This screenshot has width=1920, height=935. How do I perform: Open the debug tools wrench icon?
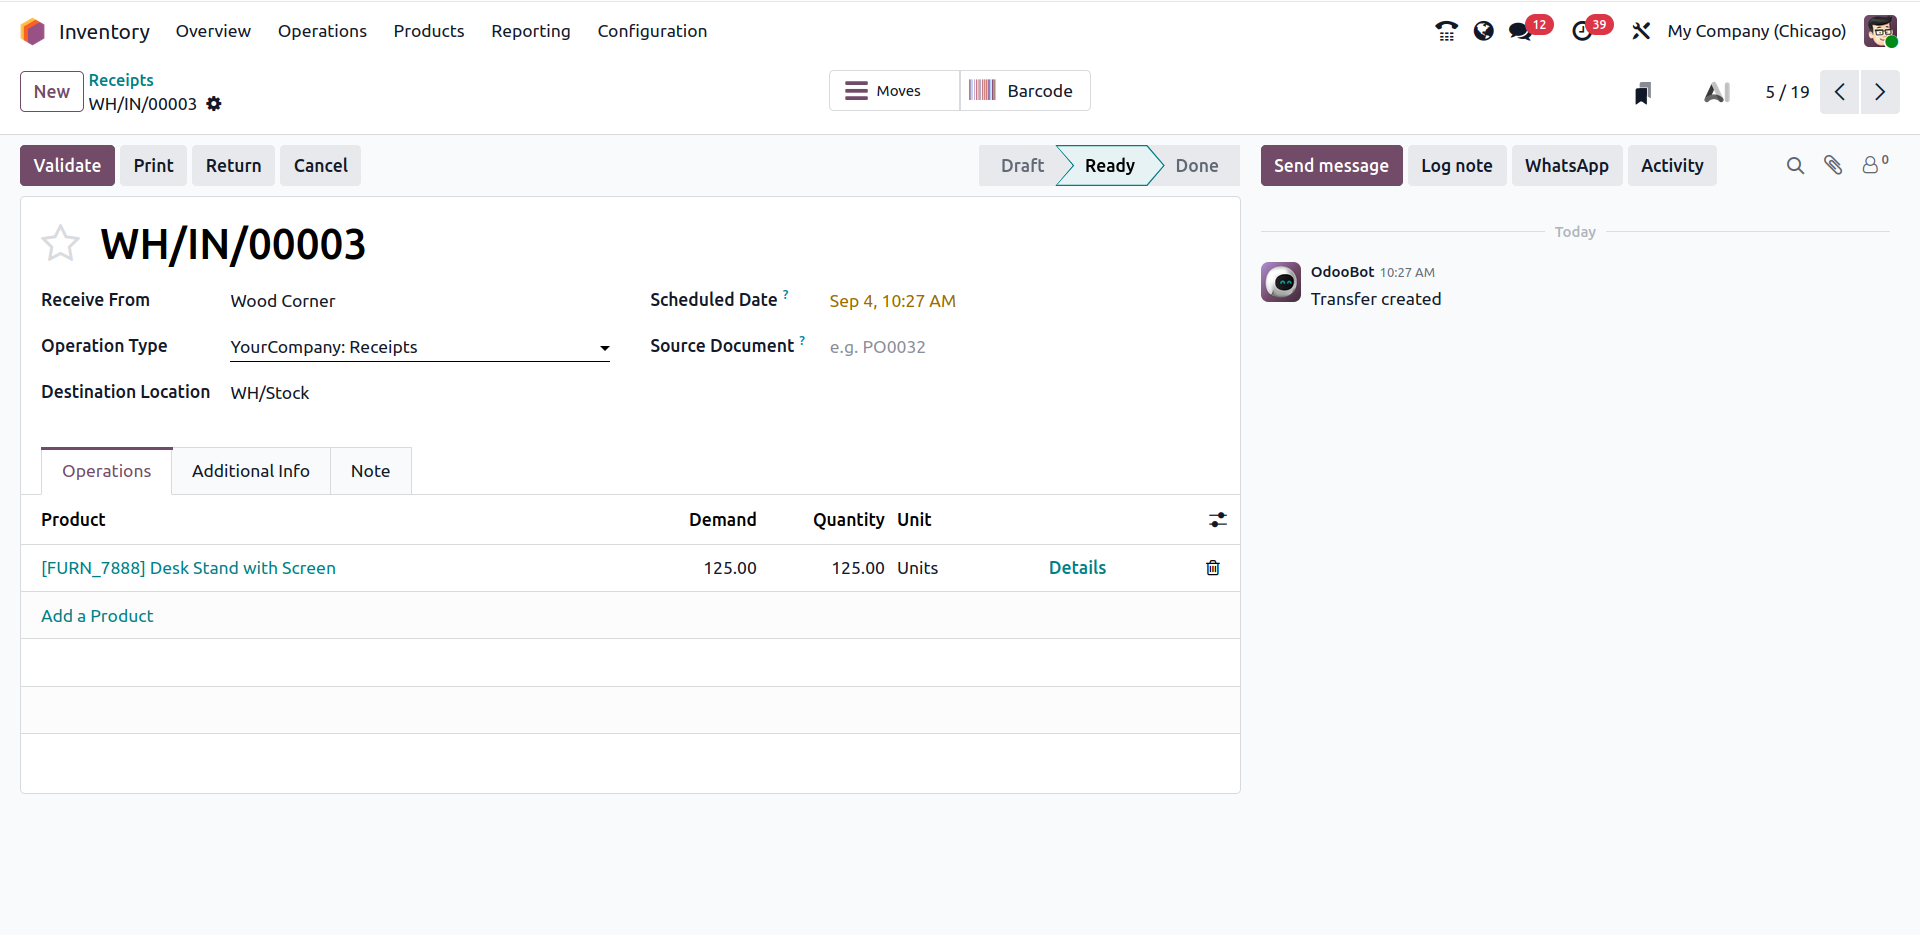coord(1641,31)
